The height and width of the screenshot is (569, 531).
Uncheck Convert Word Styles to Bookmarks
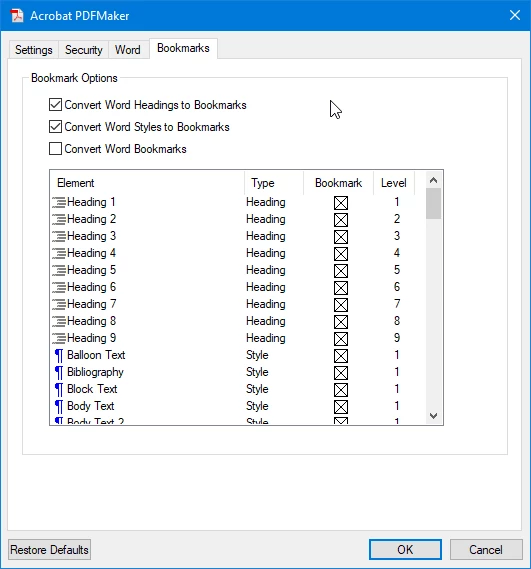55,127
